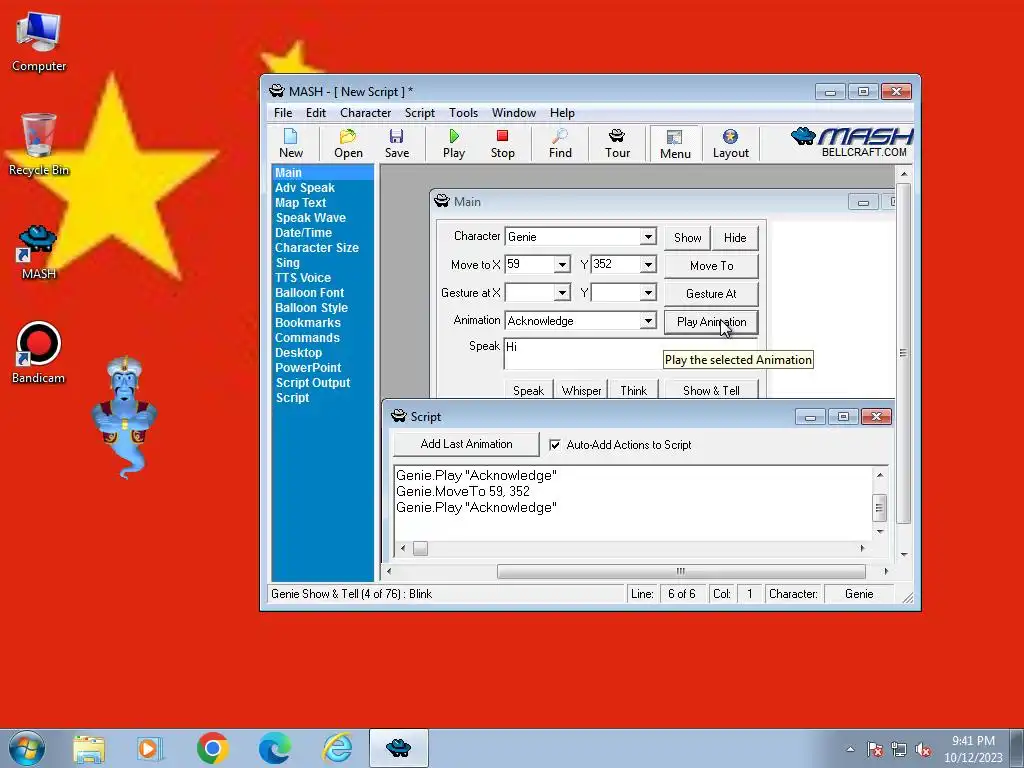
Task: Open the Move to Y dropdown
Action: 648,264
